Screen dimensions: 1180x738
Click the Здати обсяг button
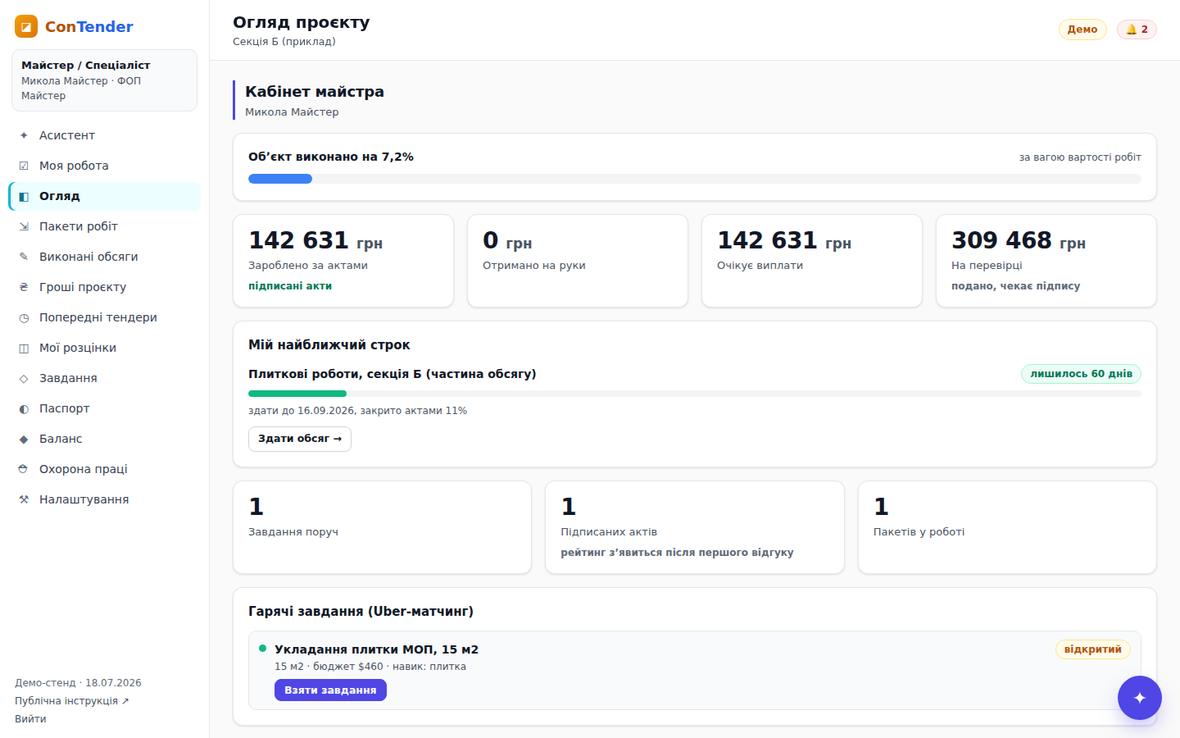point(300,439)
